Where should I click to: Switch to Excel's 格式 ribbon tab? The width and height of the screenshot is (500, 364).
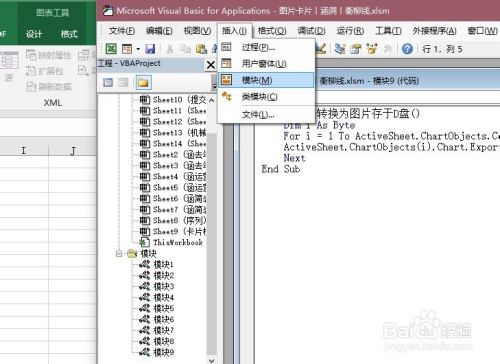click(x=69, y=34)
